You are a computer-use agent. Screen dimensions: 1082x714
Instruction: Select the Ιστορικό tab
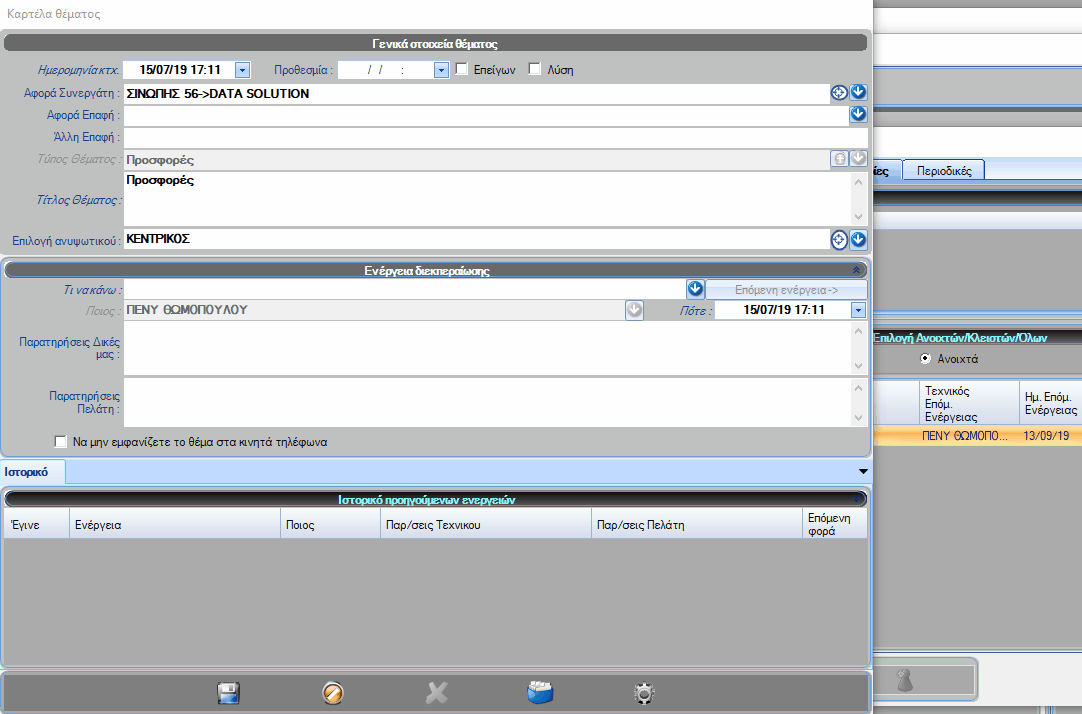point(33,470)
